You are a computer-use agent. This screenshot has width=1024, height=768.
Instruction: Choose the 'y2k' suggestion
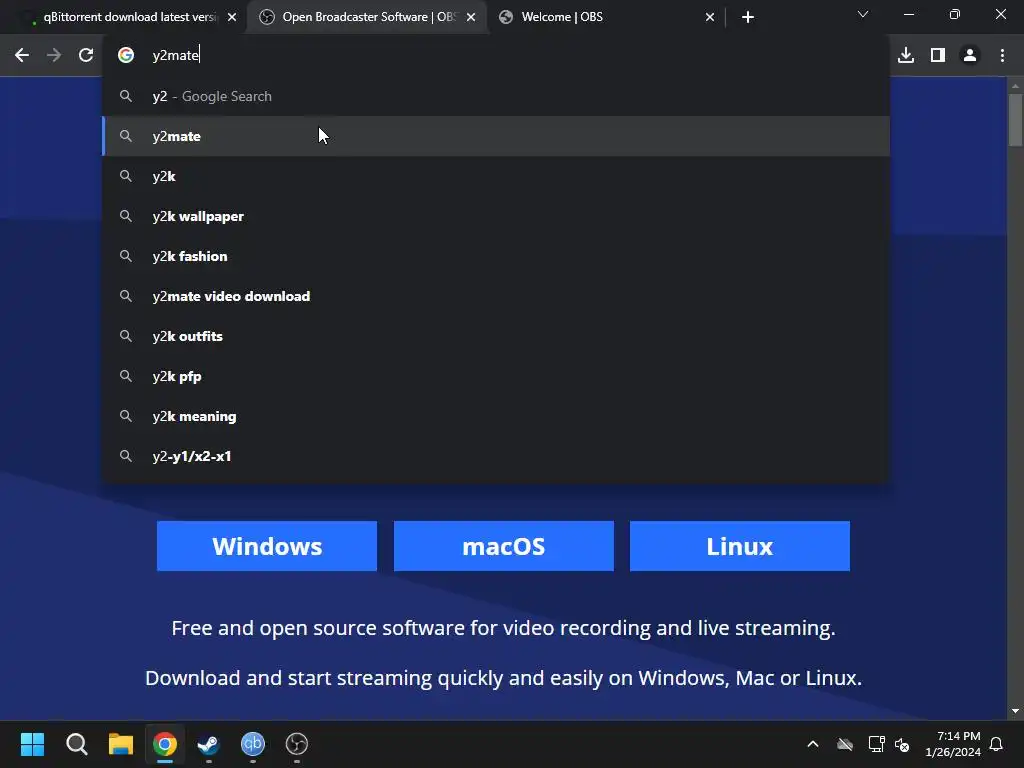click(496, 176)
